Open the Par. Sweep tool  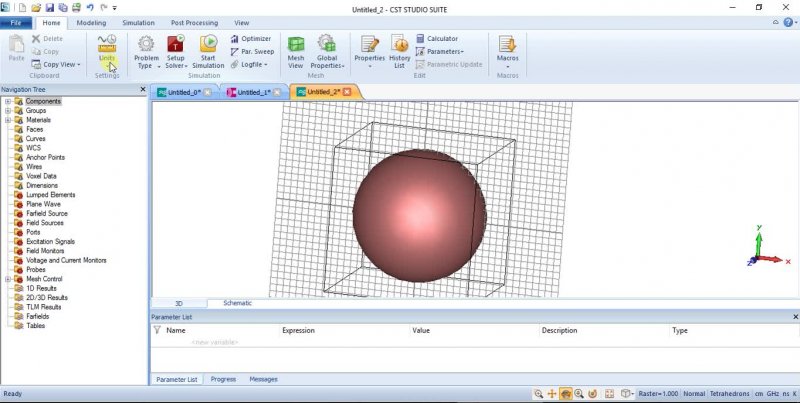click(x=252, y=52)
